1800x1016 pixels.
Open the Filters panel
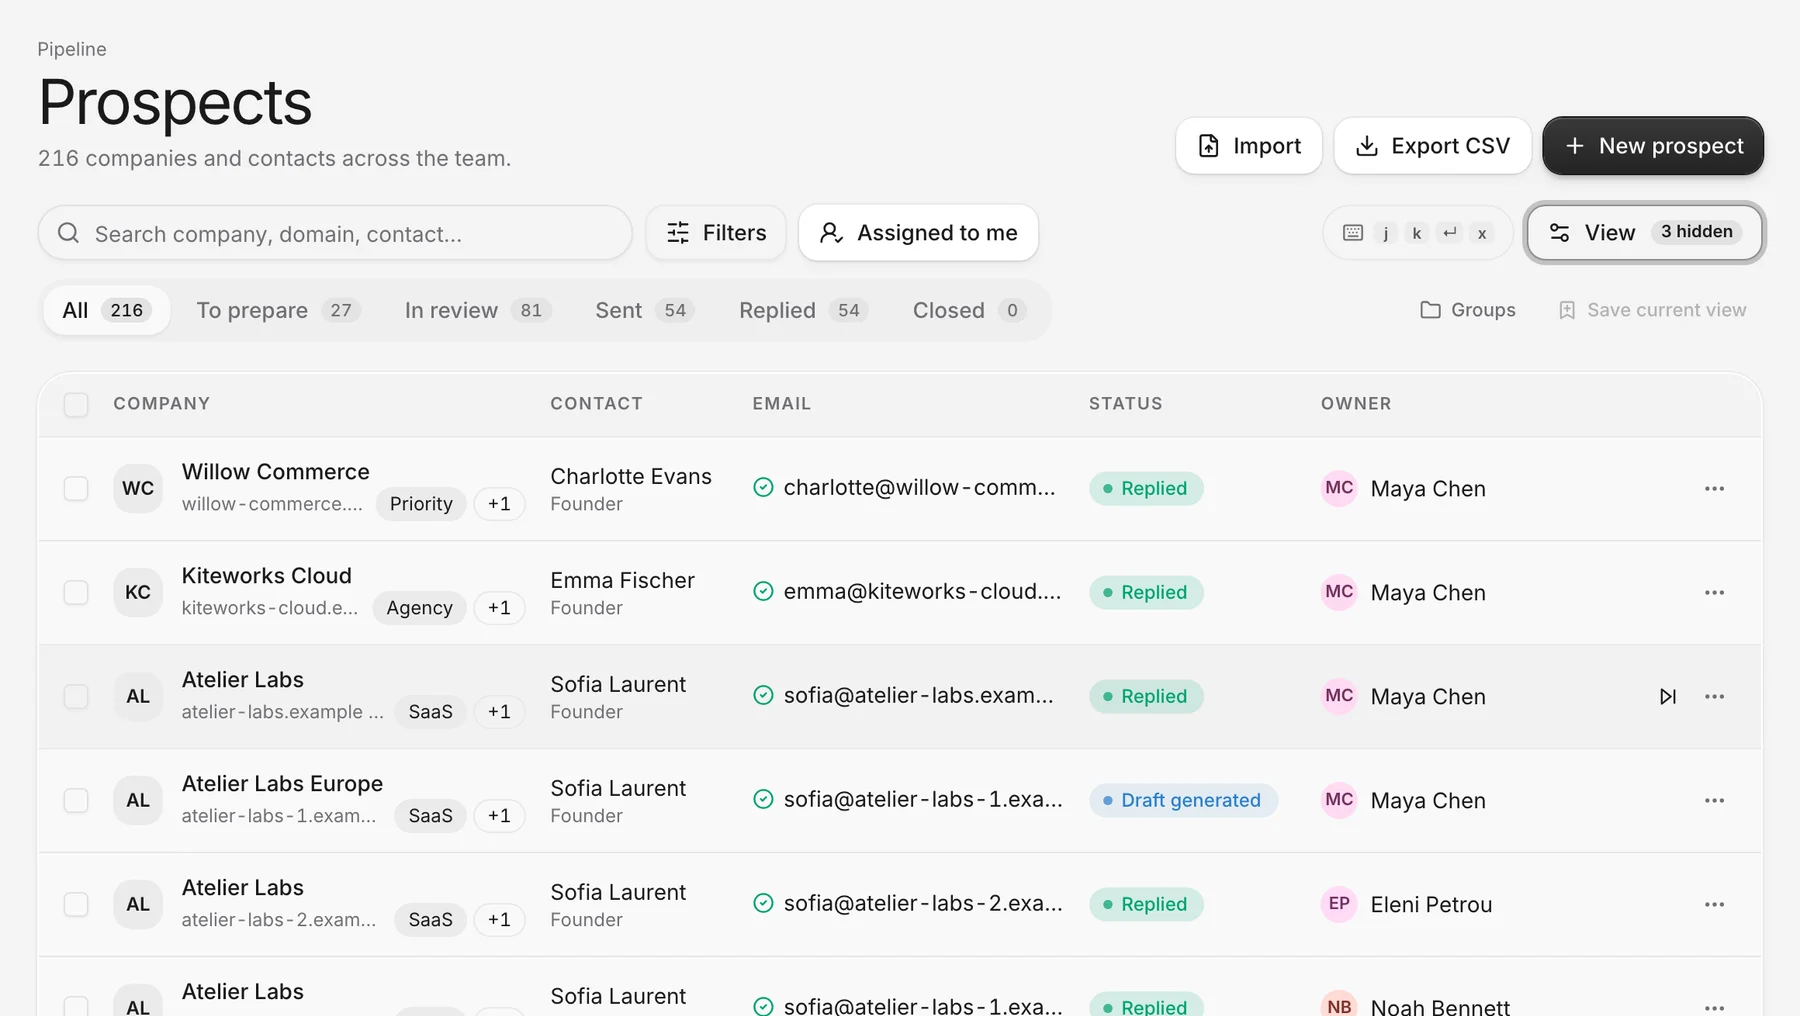(x=716, y=233)
